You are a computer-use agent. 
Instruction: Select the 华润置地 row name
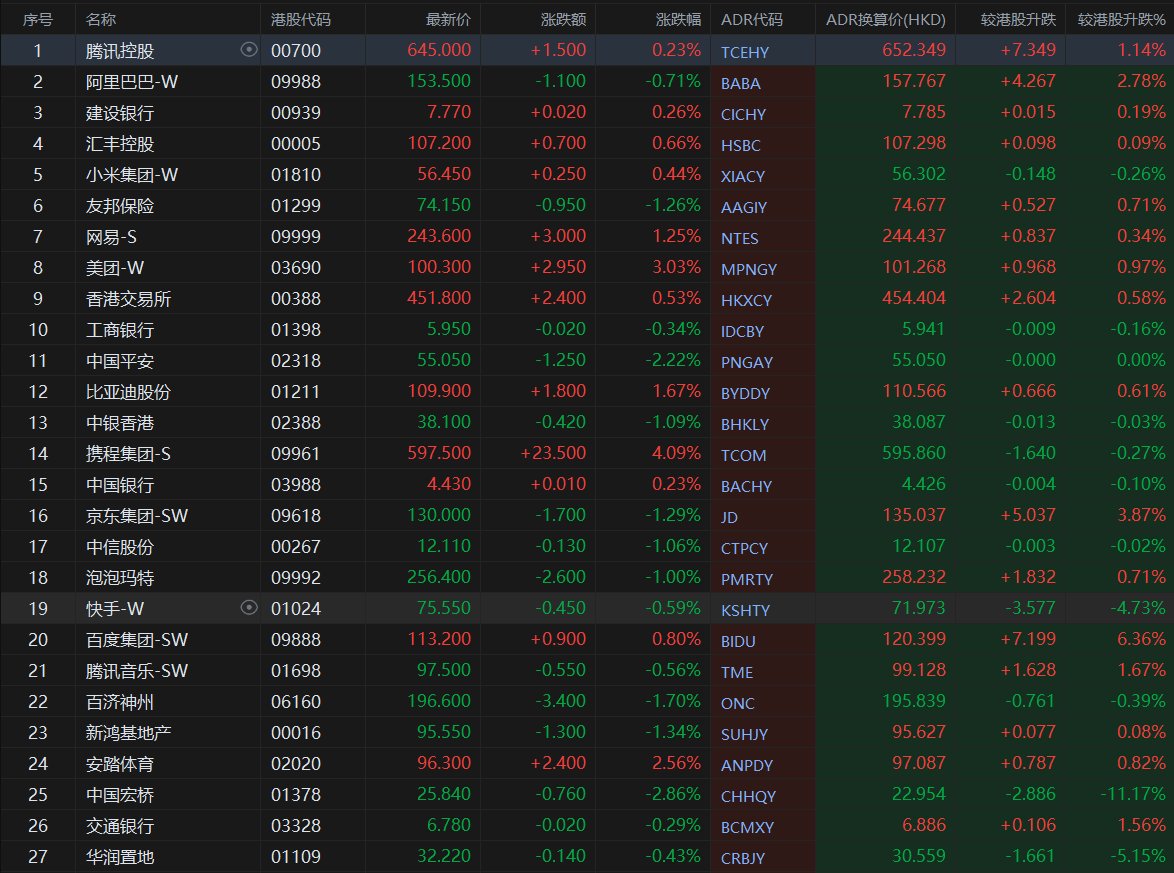point(120,857)
